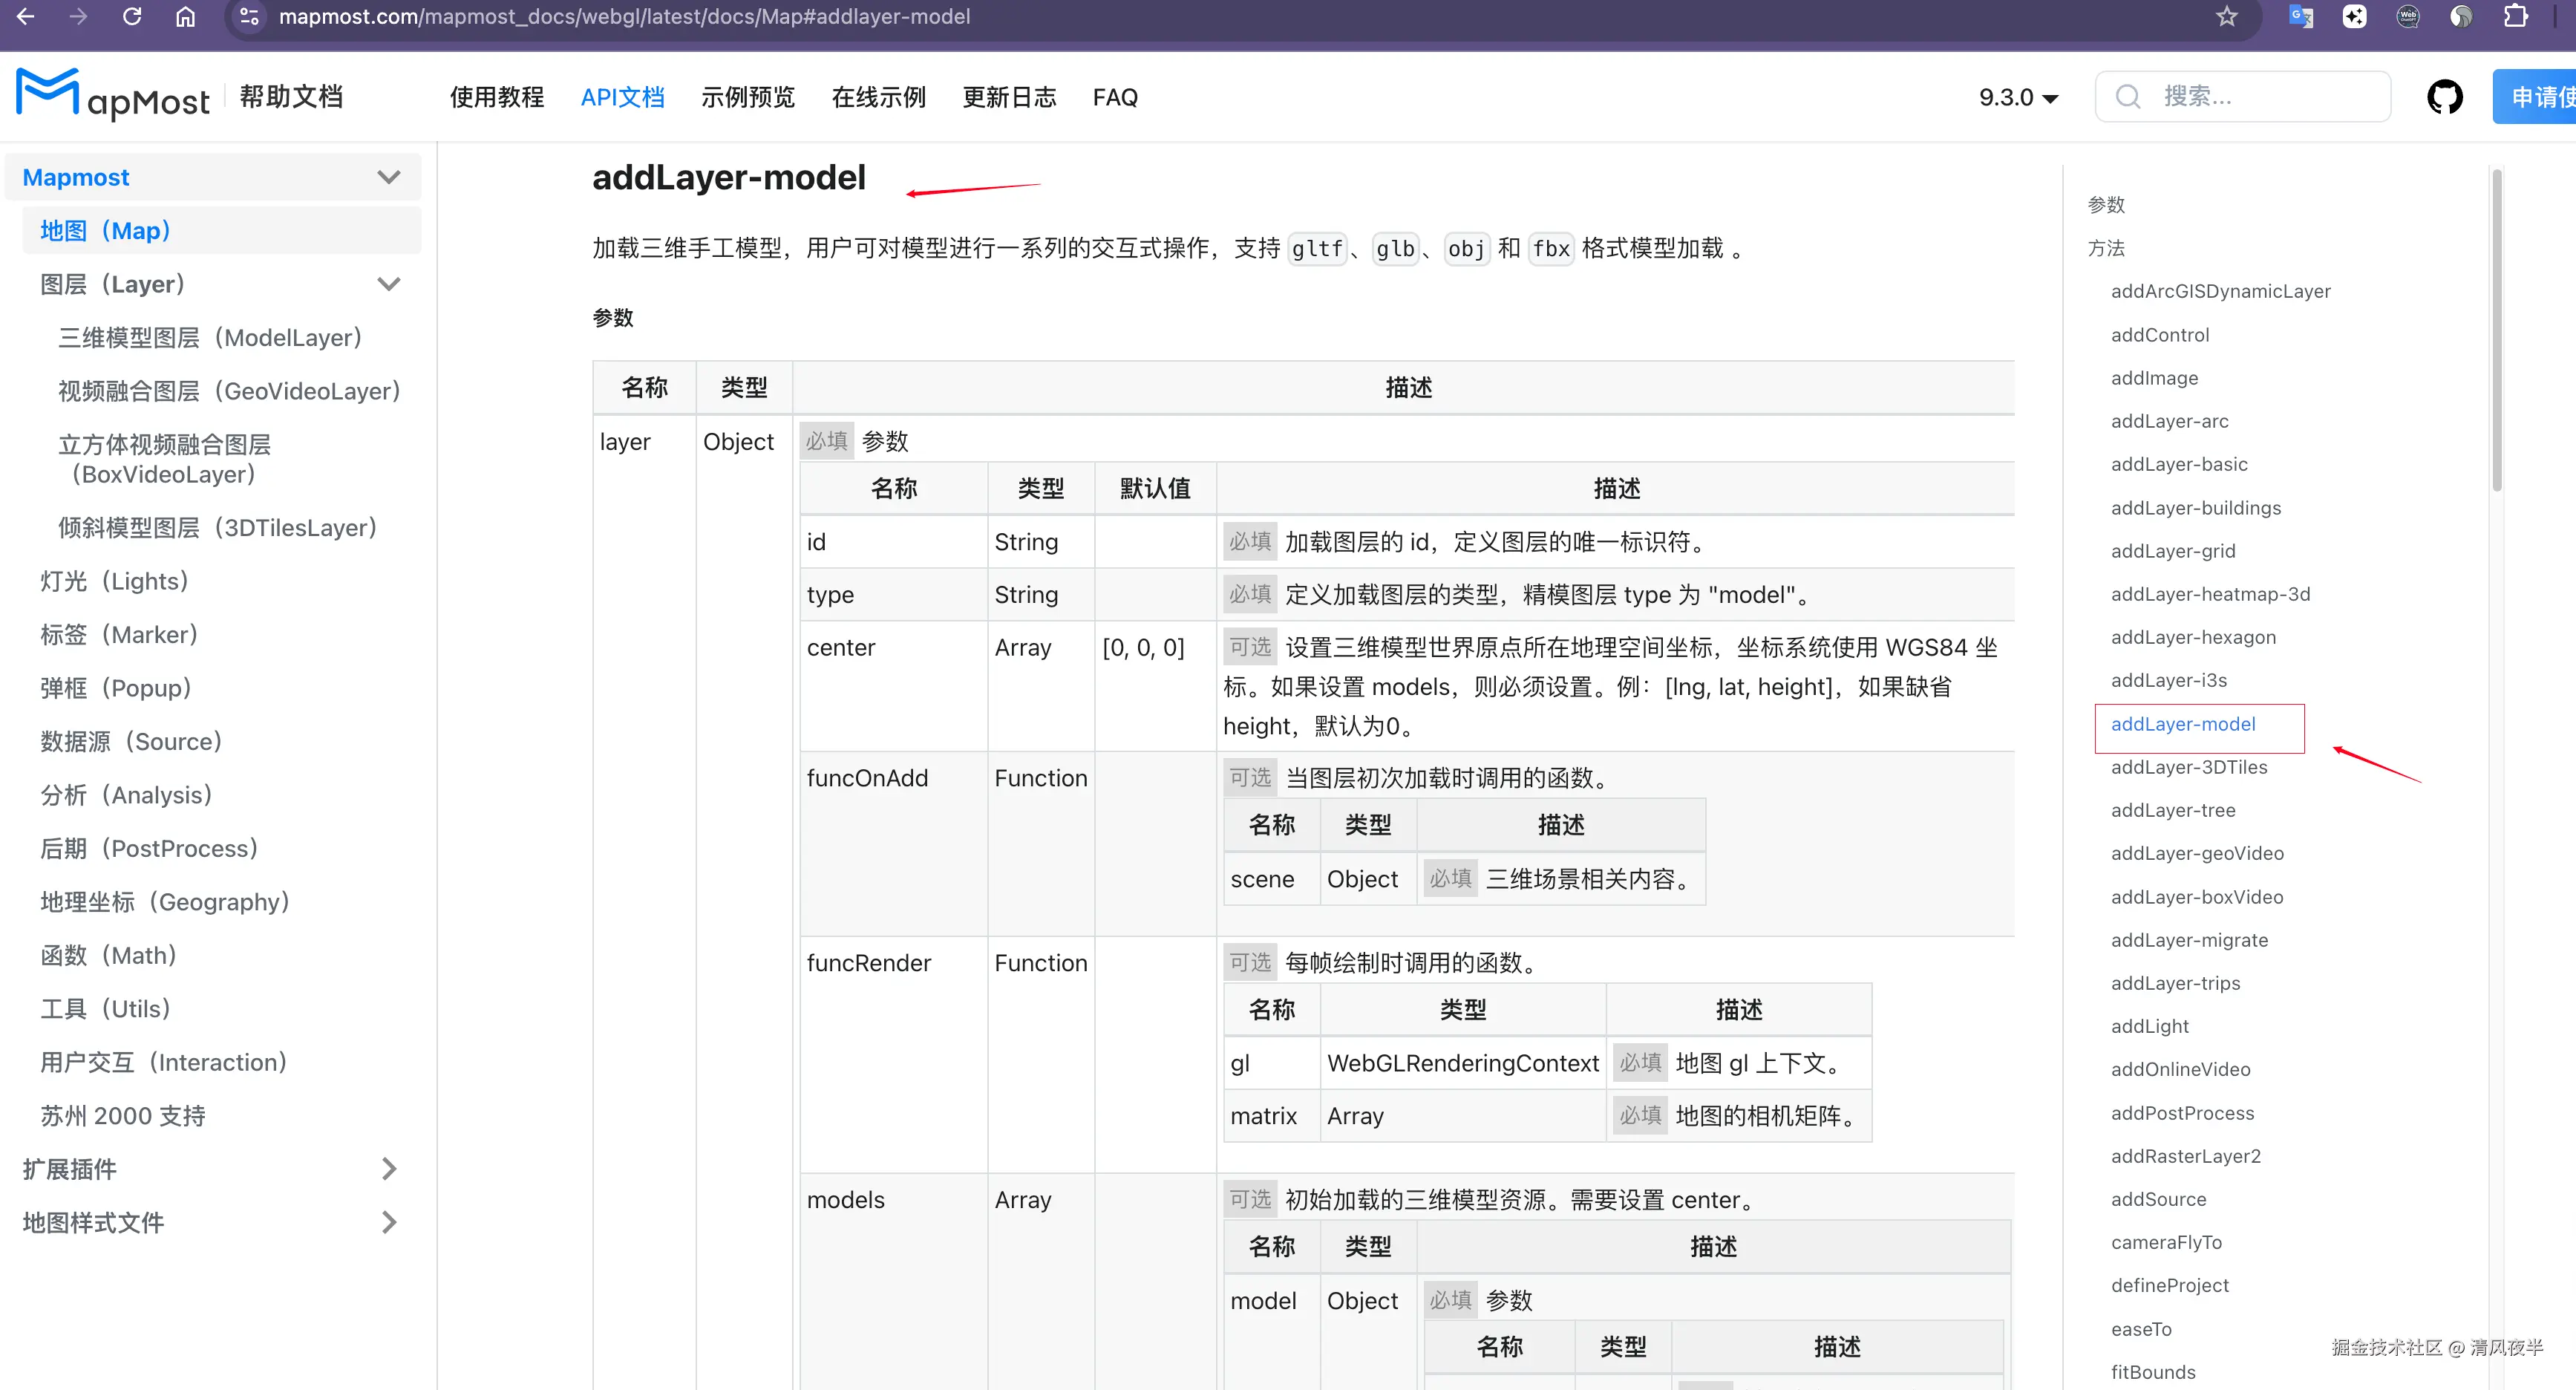Screen dimensions: 2576x1390
Task: Reload the page with refresh icon
Action: (x=132, y=17)
